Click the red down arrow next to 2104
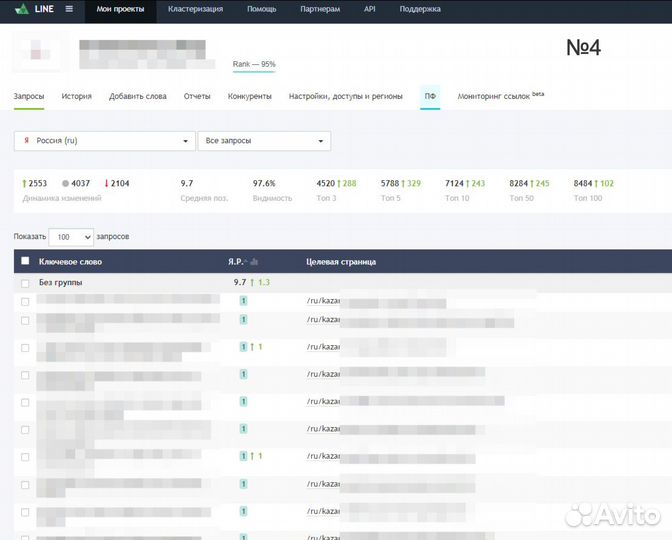 coord(106,184)
